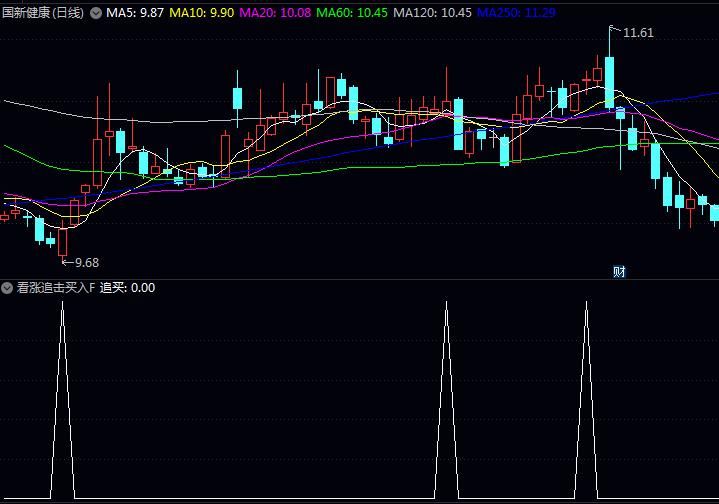Click the 看涨追击买入F indicator name

click(56, 288)
